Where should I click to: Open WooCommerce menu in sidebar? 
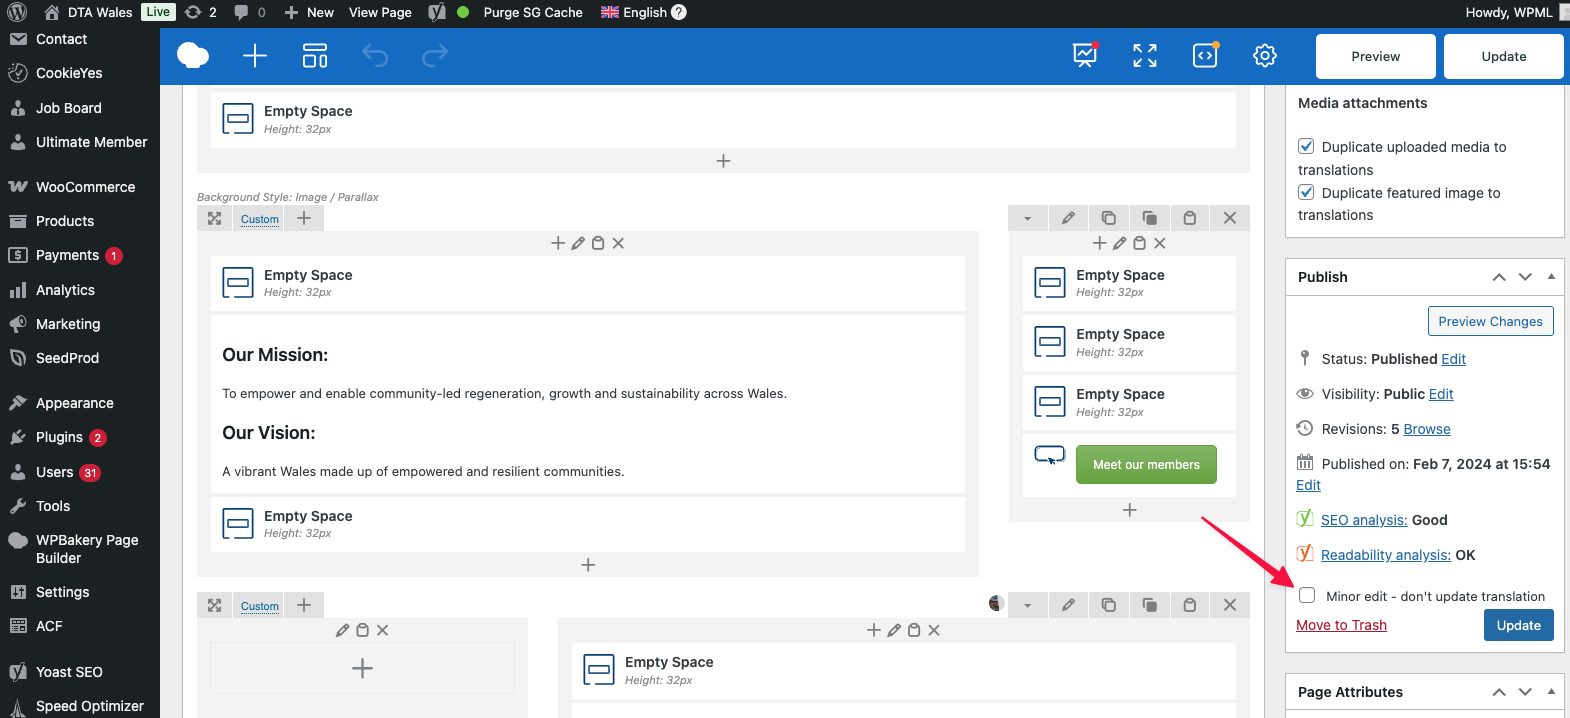tap(85, 187)
